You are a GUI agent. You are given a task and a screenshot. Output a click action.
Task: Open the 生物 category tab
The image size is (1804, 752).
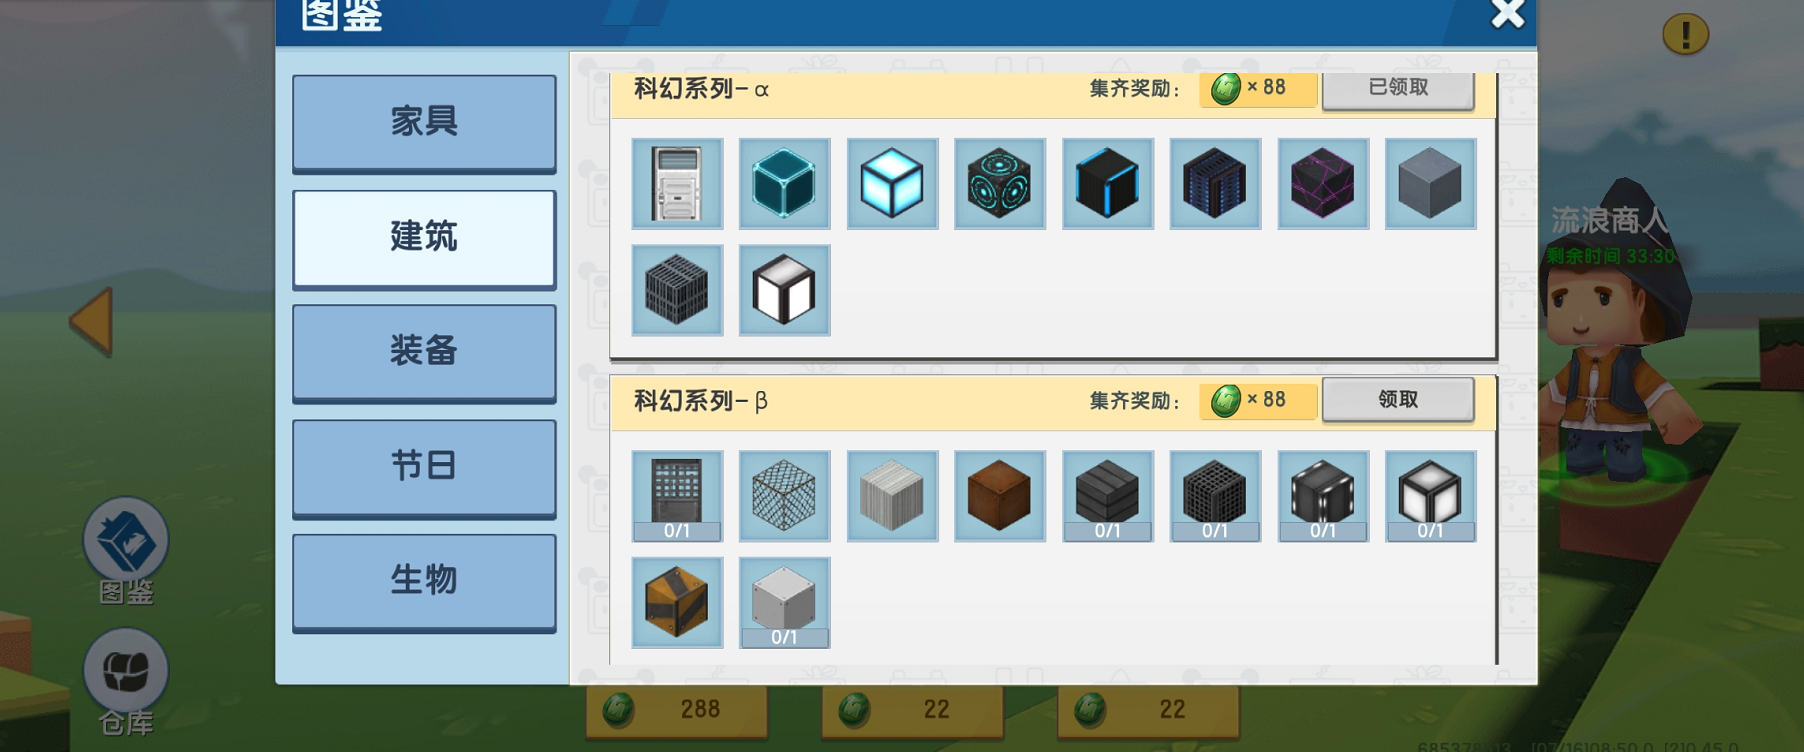point(424,581)
